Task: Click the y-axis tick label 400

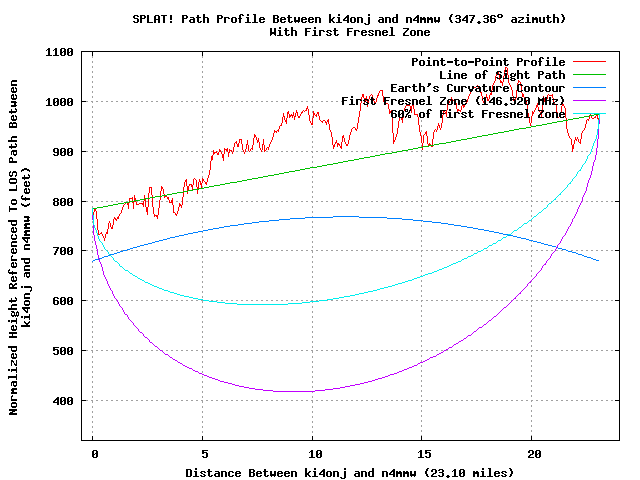Action: coord(63,401)
